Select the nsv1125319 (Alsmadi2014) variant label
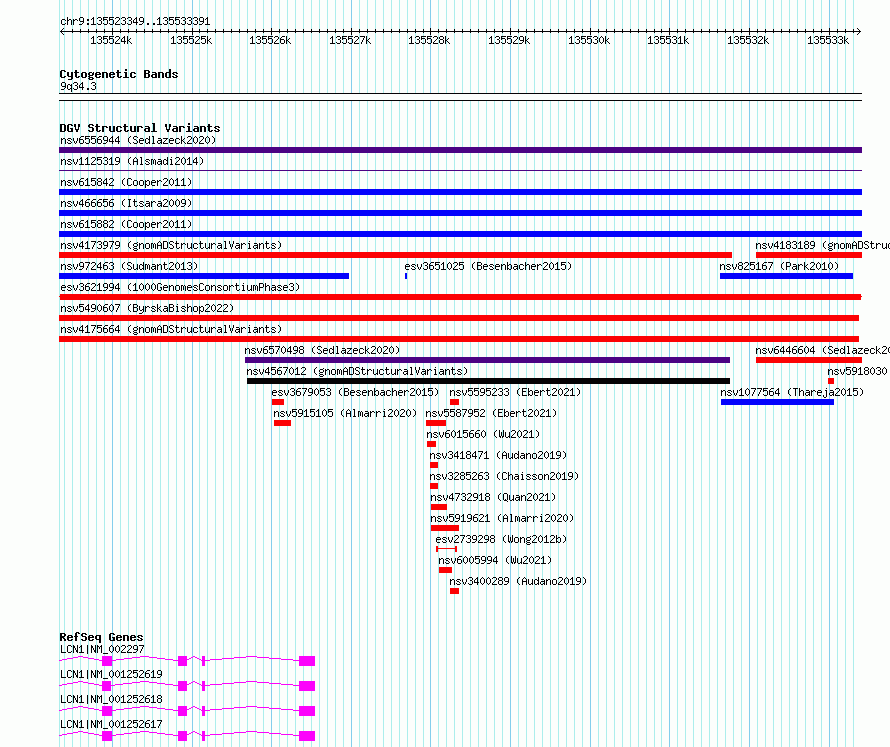Image resolution: width=890 pixels, height=747 pixels. pyautogui.click(x=132, y=161)
